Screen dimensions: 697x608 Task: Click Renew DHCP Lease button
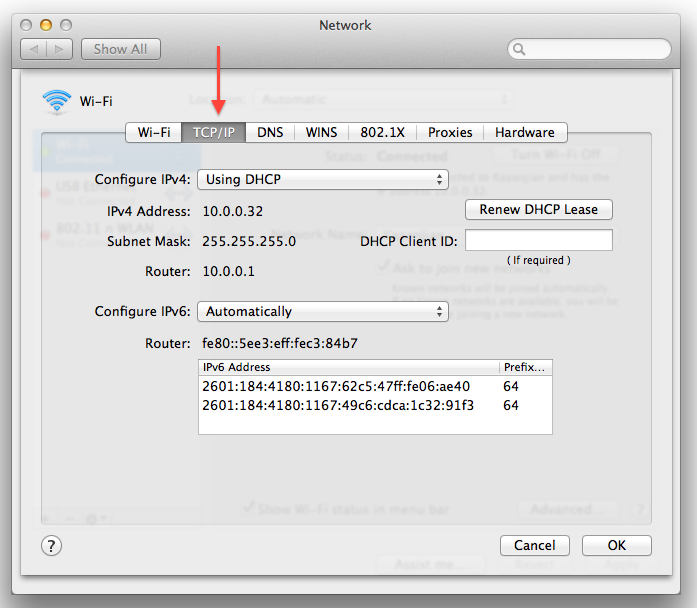pyautogui.click(x=539, y=209)
